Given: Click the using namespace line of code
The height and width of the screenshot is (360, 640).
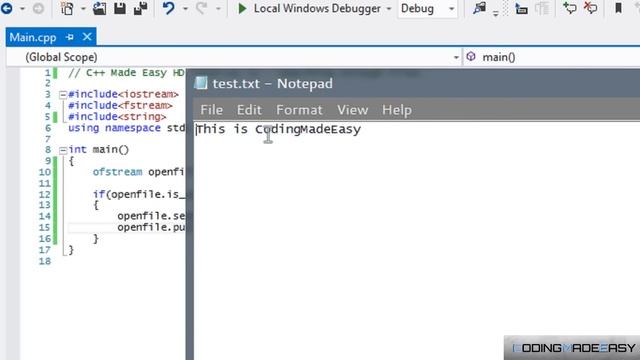Looking at the screenshot, I should tap(127, 128).
